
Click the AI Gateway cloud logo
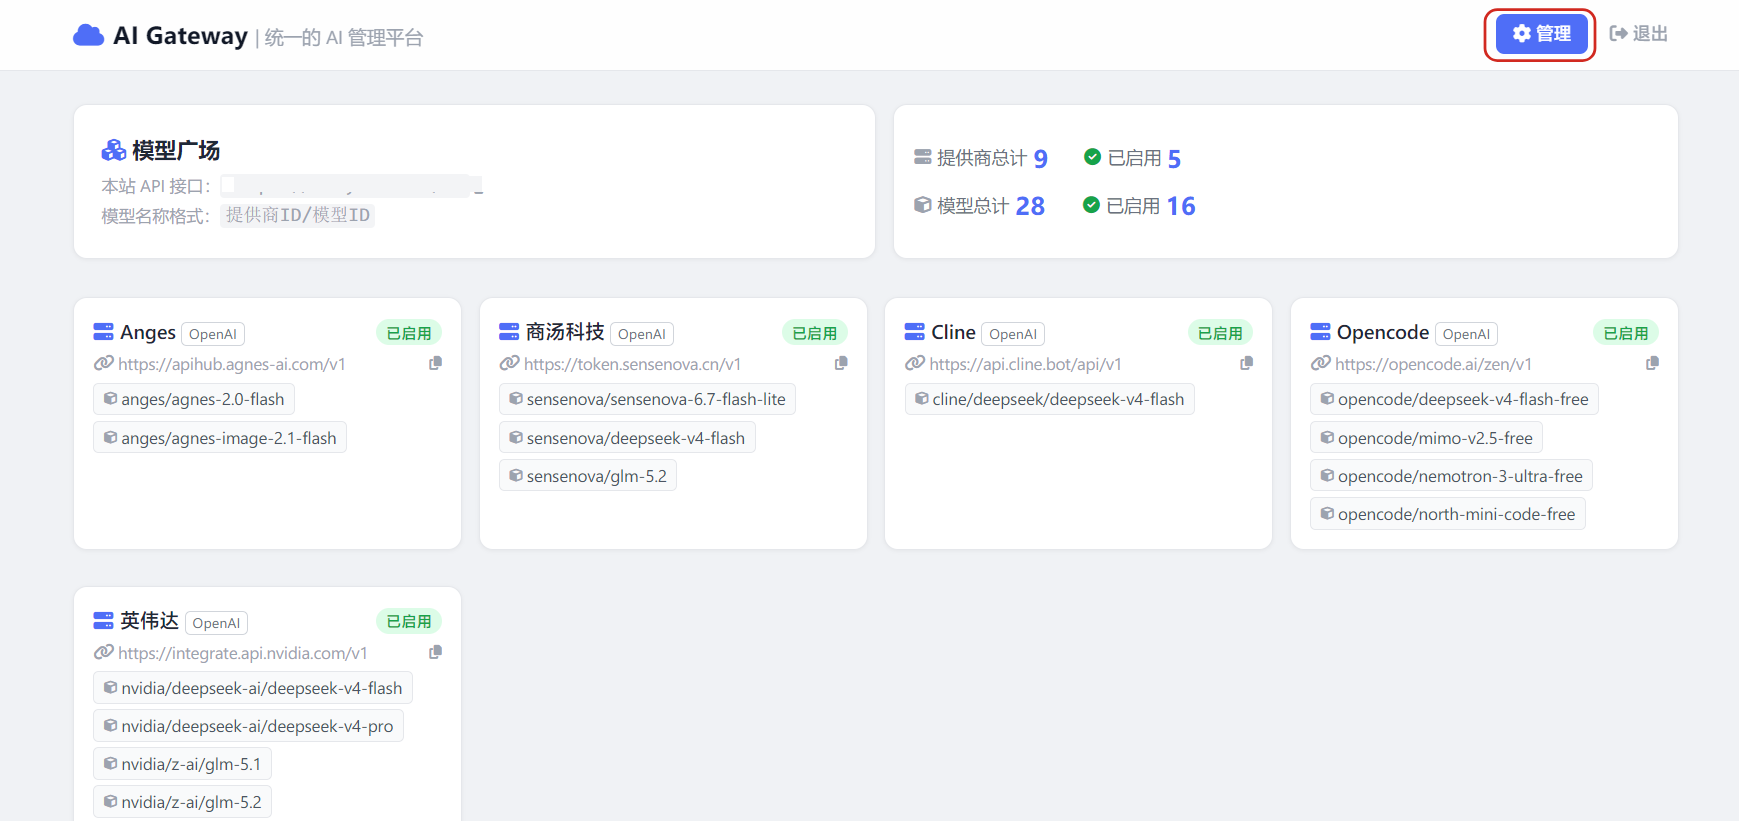click(x=89, y=36)
